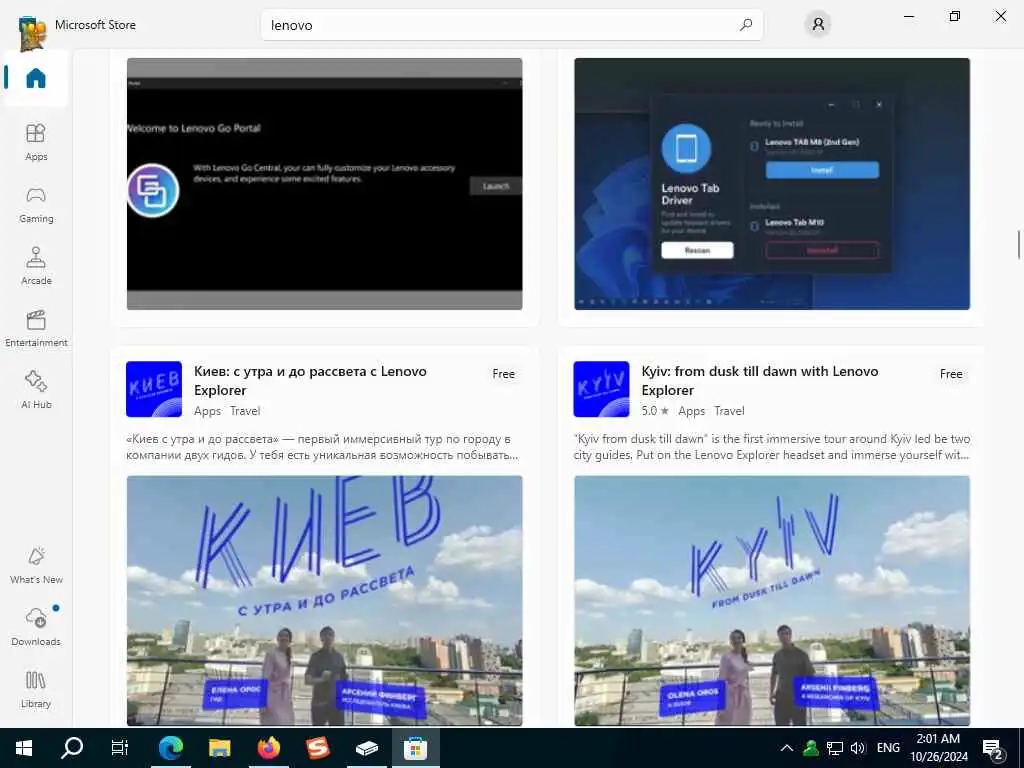Open AI Hub in the sidebar

coord(36,390)
